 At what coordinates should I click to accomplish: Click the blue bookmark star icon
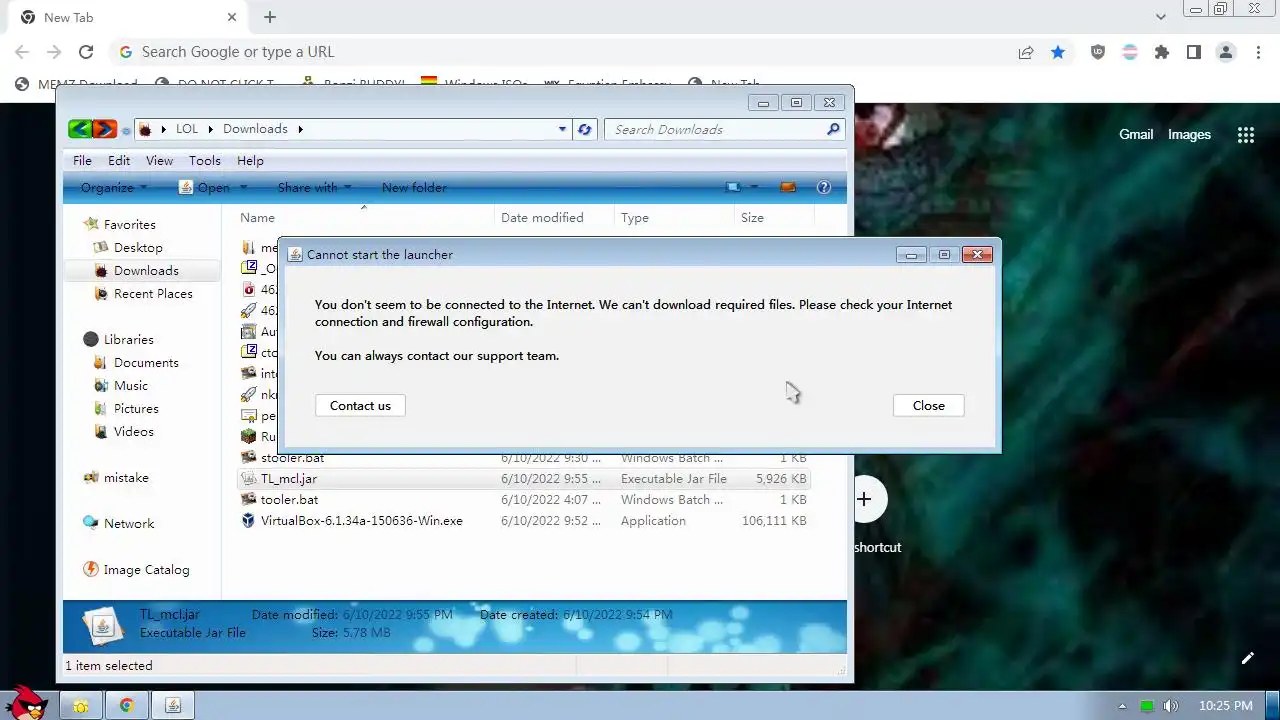1058,52
